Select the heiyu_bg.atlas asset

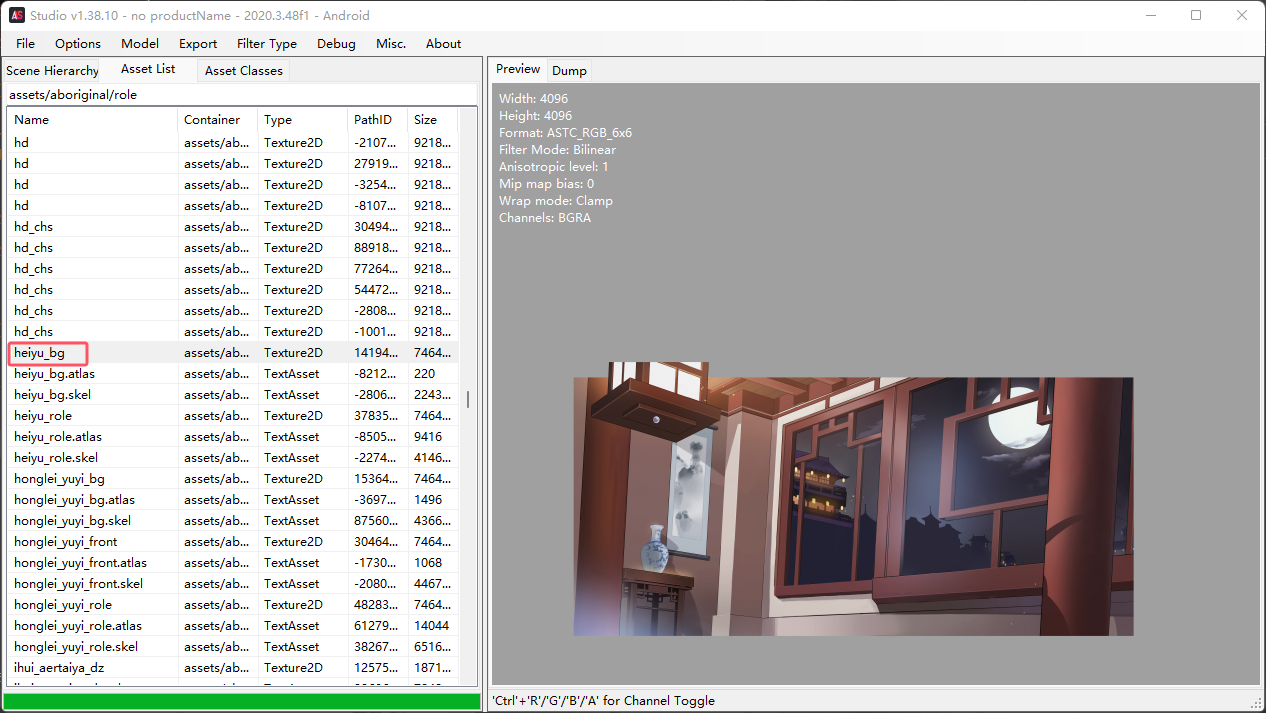click(x=233, y=374)
